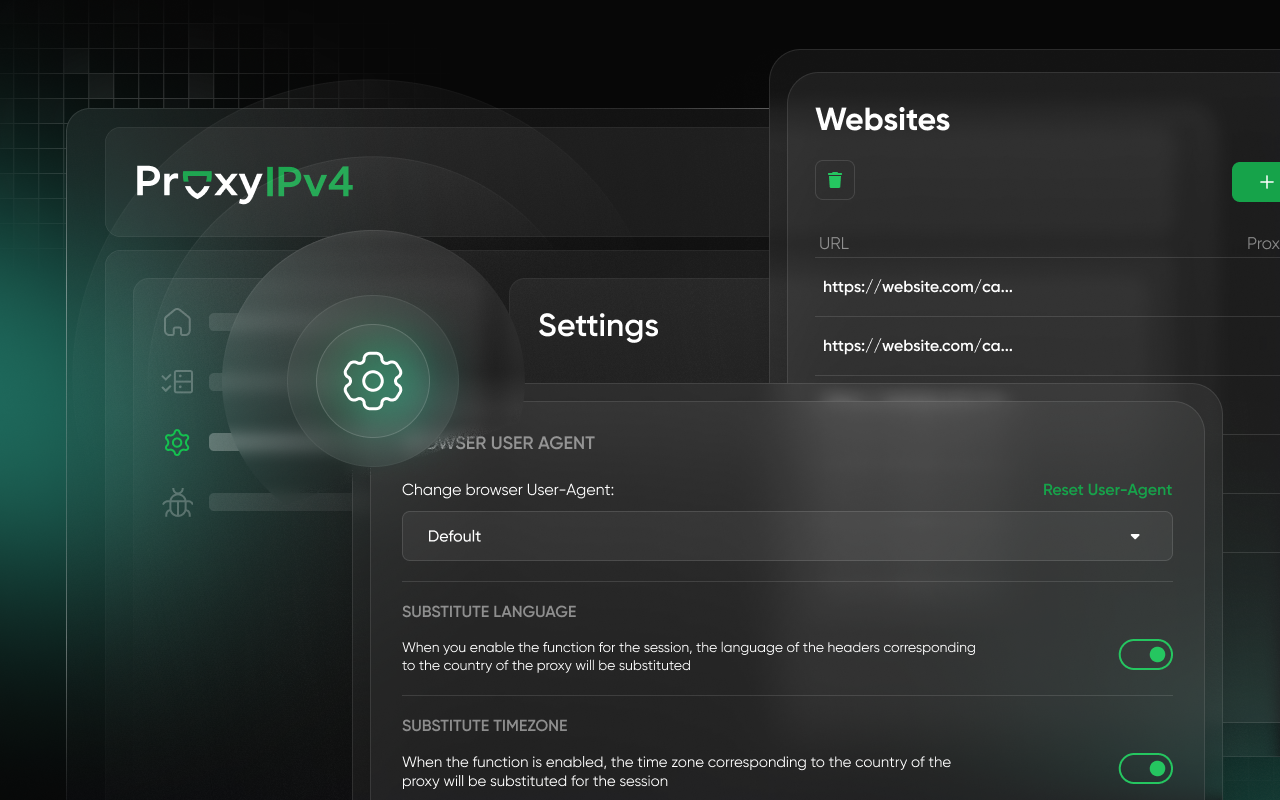Disable the Substitute Language toggle
Screen dimensions: 1280x800
pos(1145,654)
